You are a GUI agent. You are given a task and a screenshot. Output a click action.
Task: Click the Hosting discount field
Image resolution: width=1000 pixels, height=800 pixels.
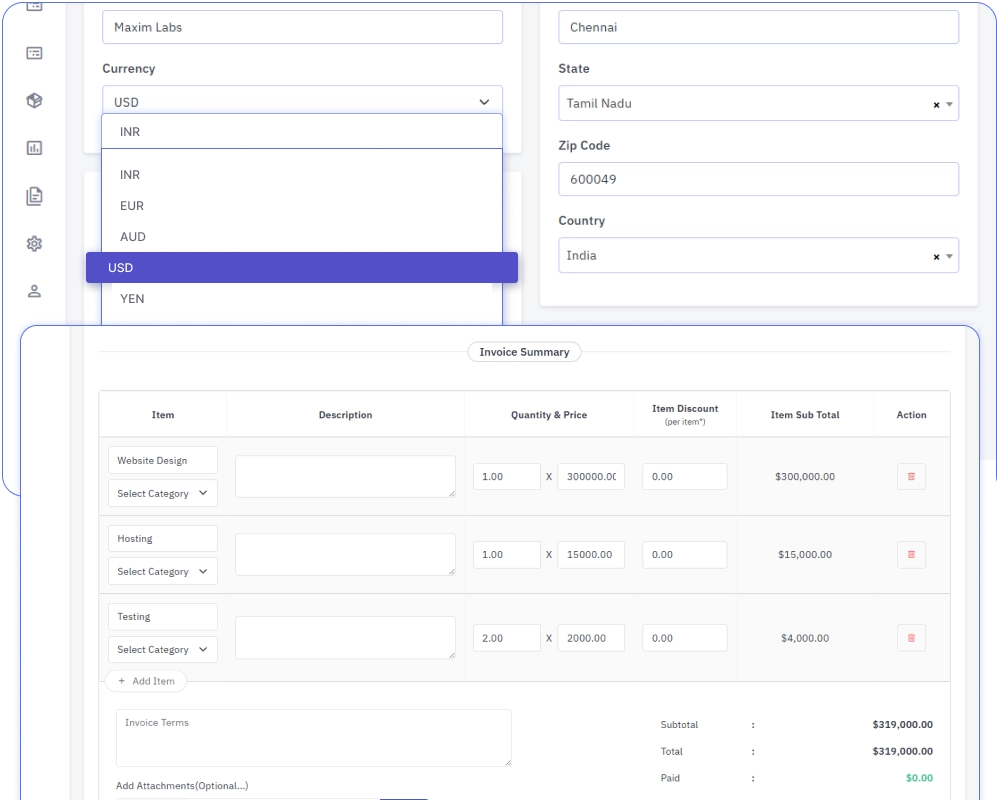(x=685, y=554)
